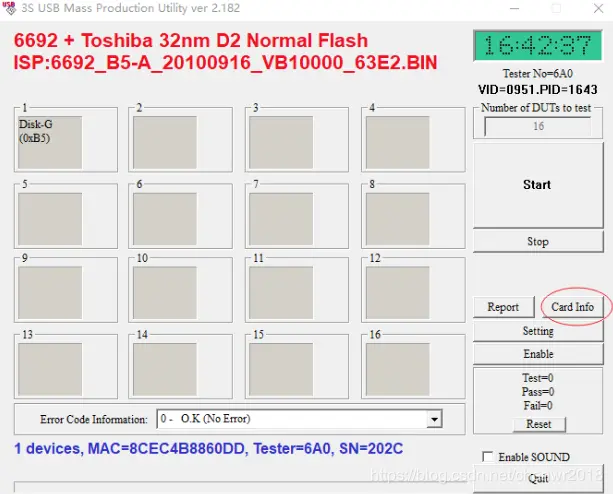Select device slot 15
Screen dimensions: 613x494
(281, 369)
